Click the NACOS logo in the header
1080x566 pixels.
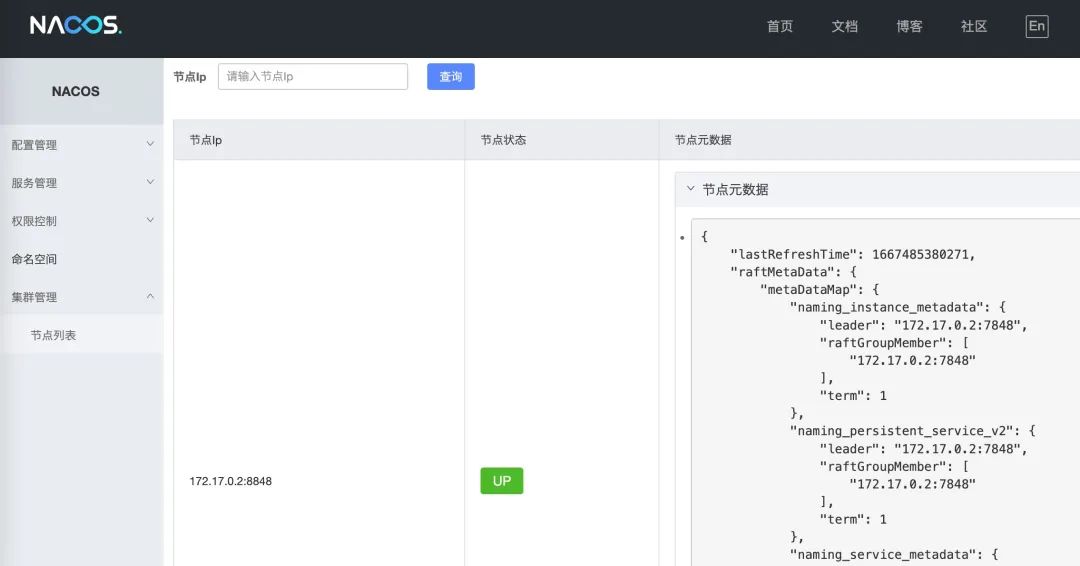pyautogui.click(x=76, y=25)
